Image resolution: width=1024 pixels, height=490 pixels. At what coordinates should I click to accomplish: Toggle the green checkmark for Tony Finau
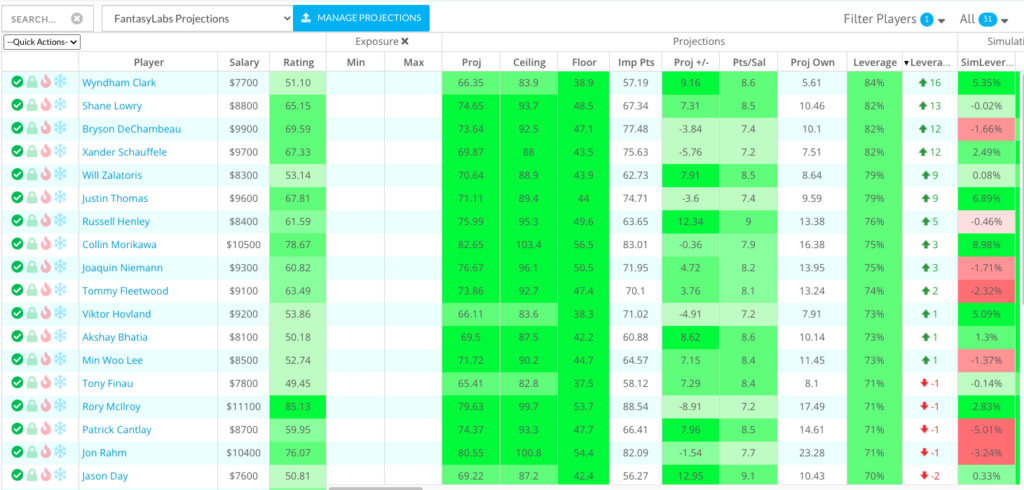click(x=17, y=384)
